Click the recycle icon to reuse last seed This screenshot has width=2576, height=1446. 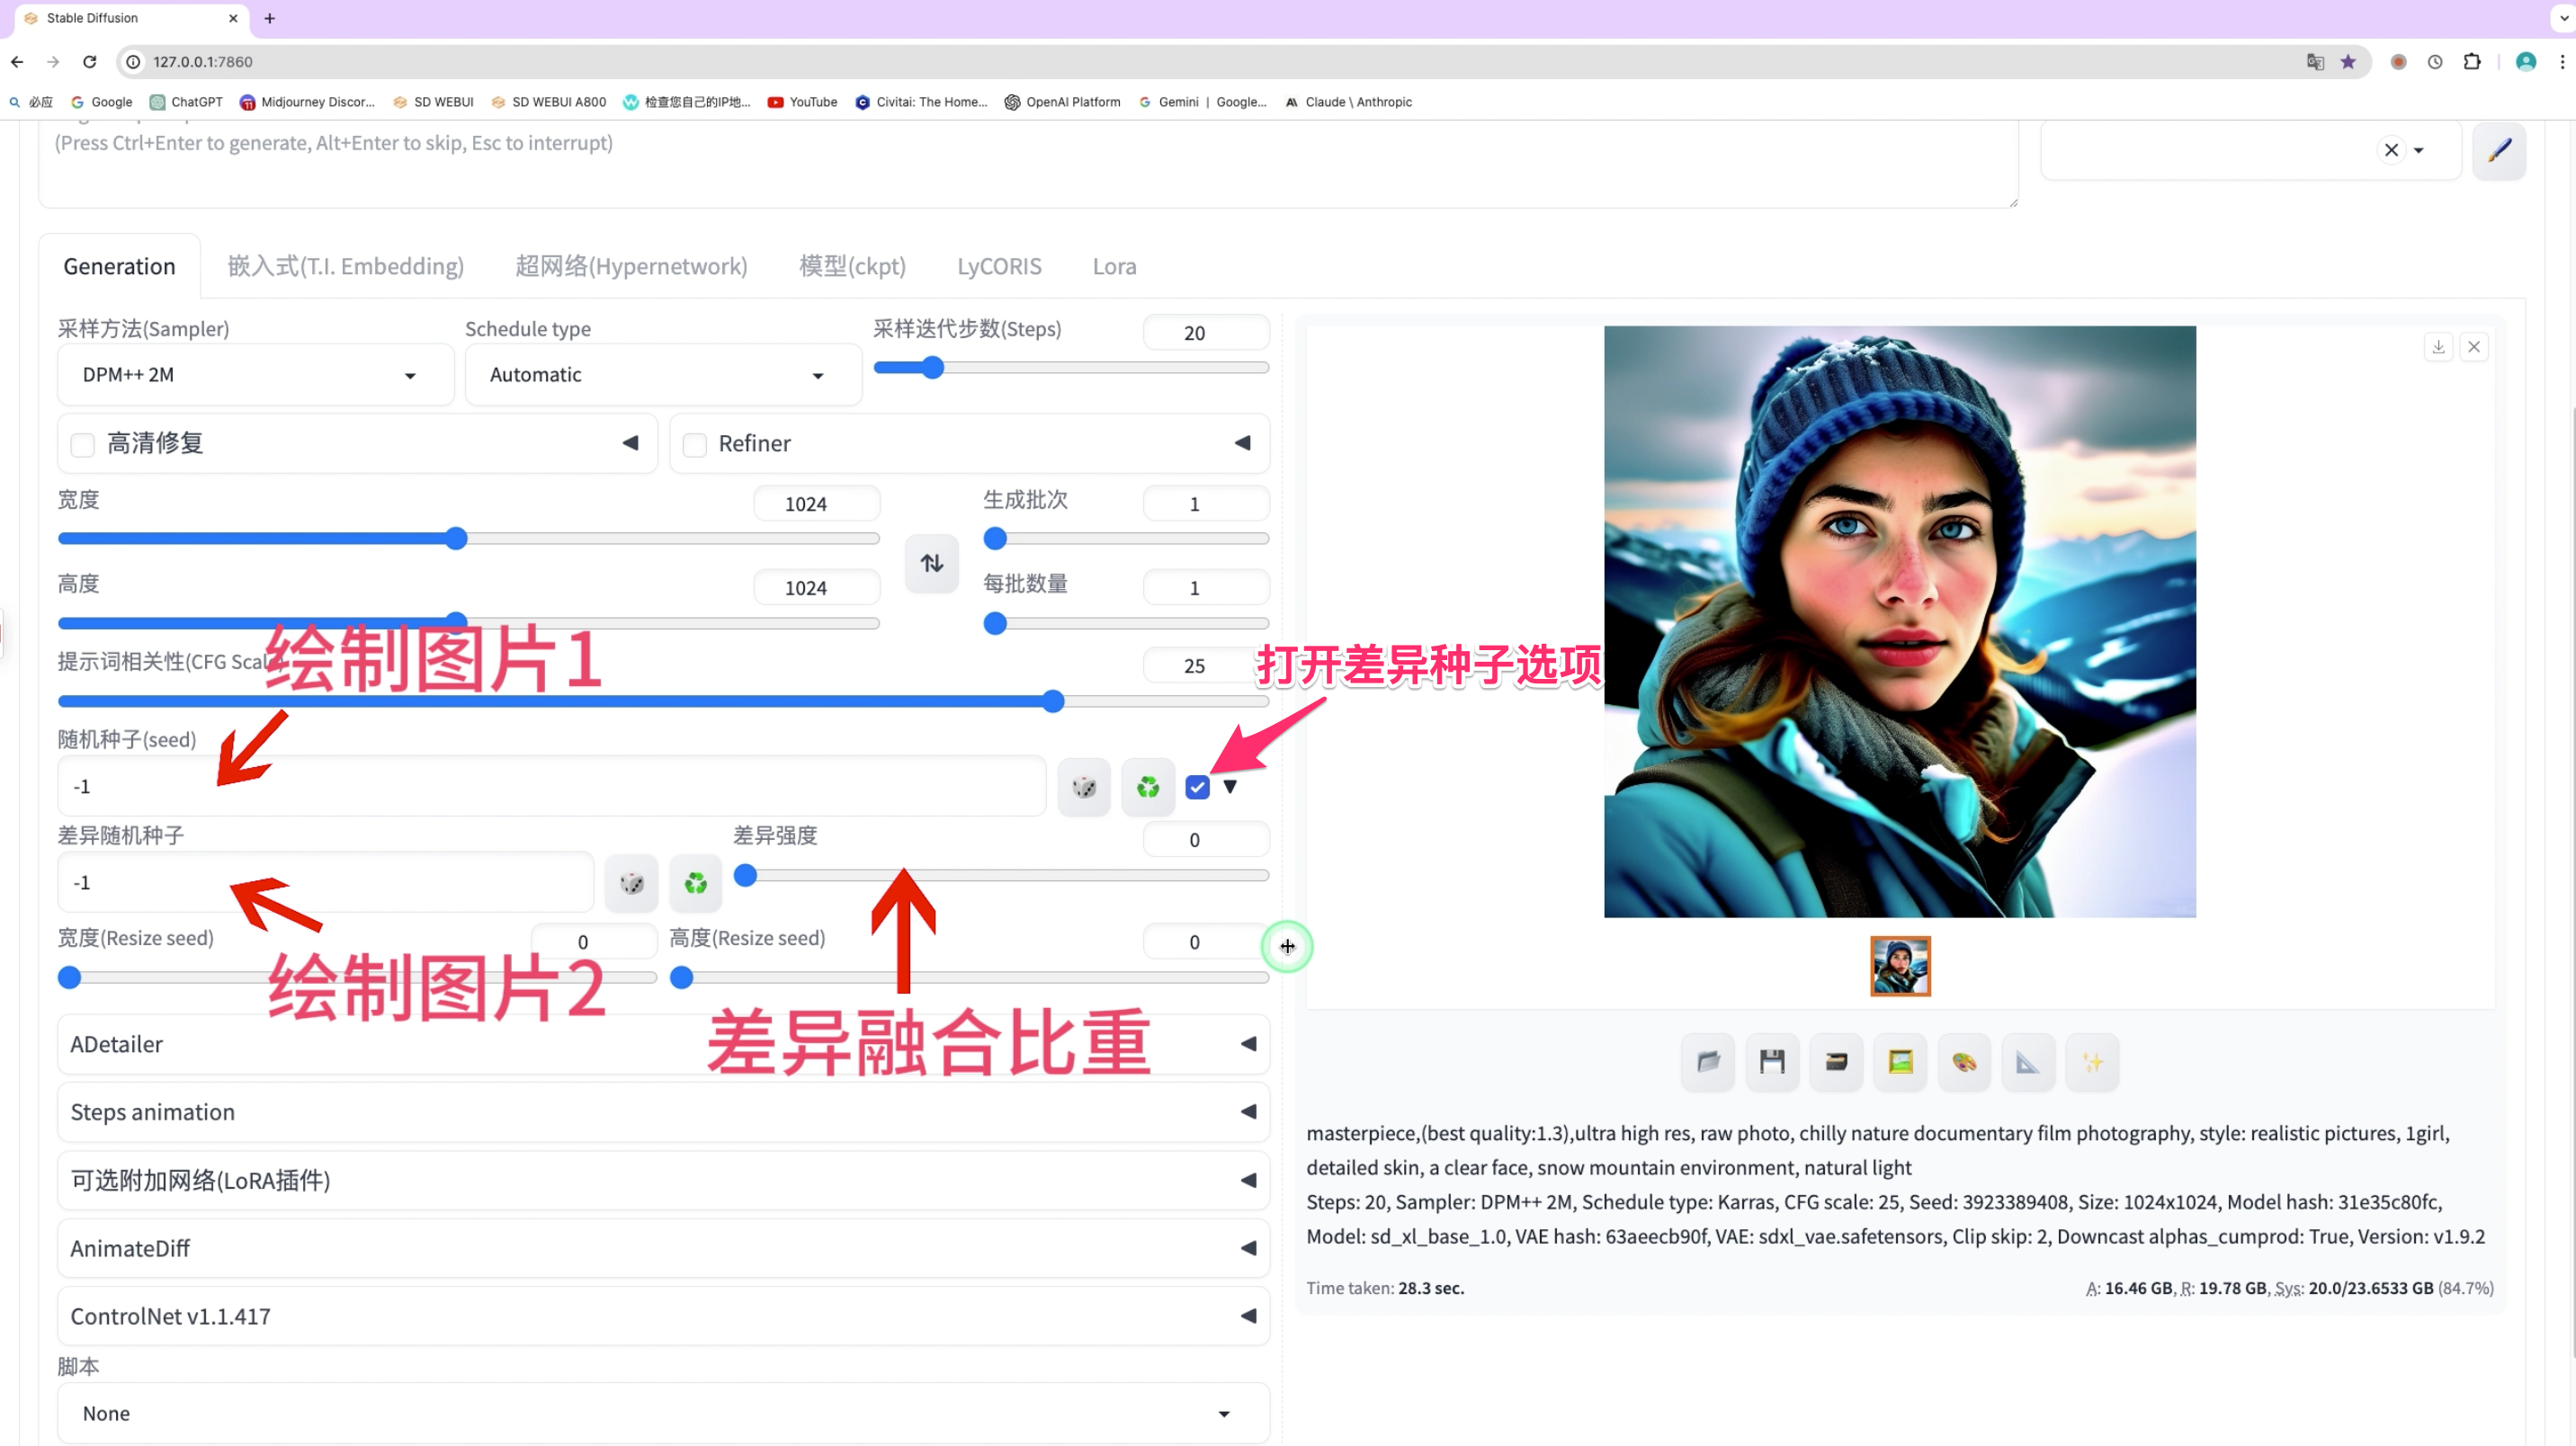[1148, 787]
